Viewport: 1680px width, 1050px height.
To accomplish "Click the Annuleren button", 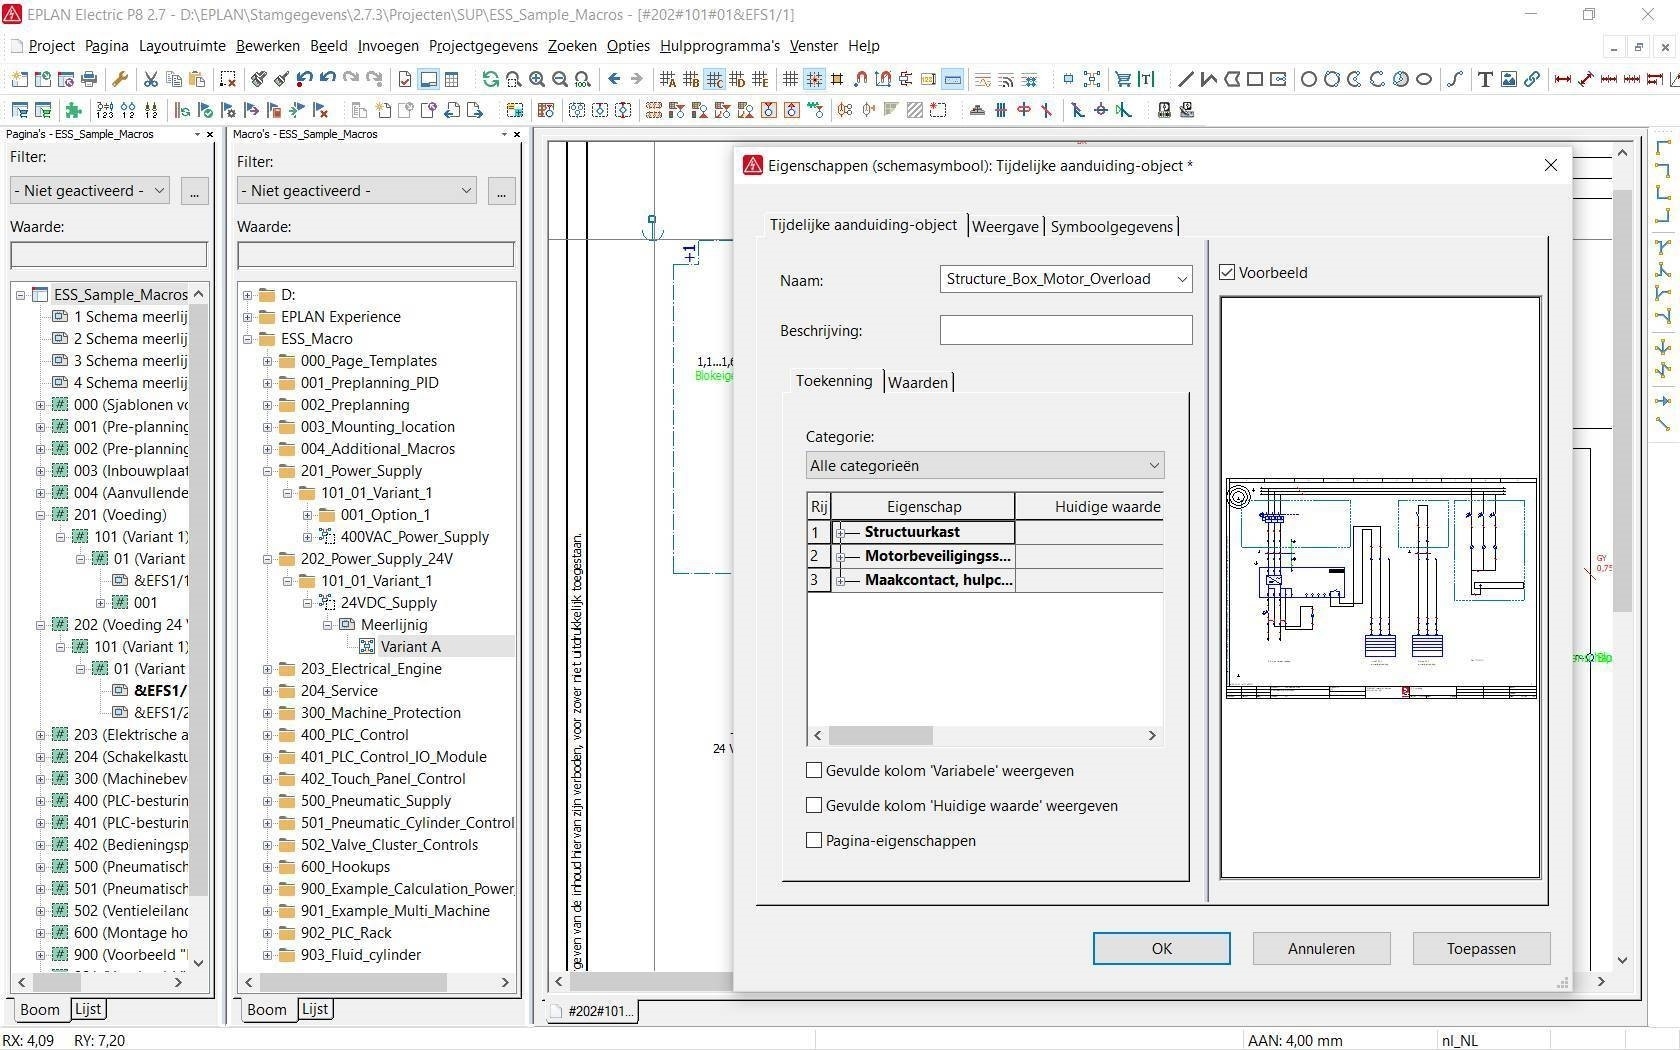I will [x=1321, y=948].
